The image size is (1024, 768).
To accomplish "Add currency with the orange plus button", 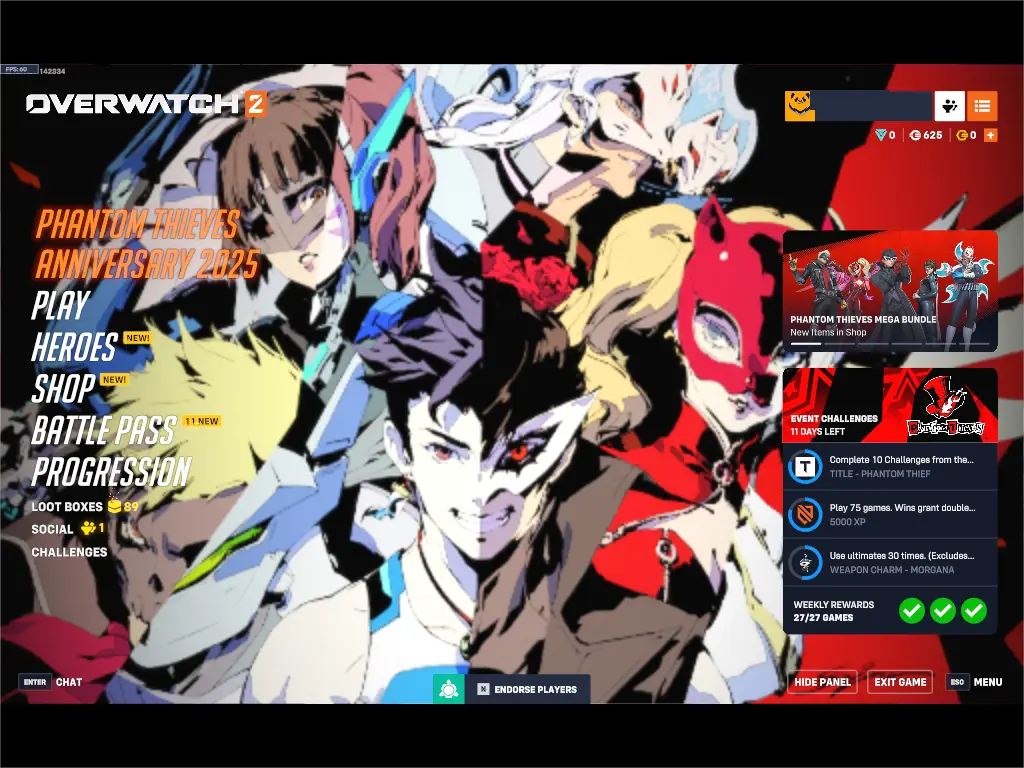I will coord(990,135).
